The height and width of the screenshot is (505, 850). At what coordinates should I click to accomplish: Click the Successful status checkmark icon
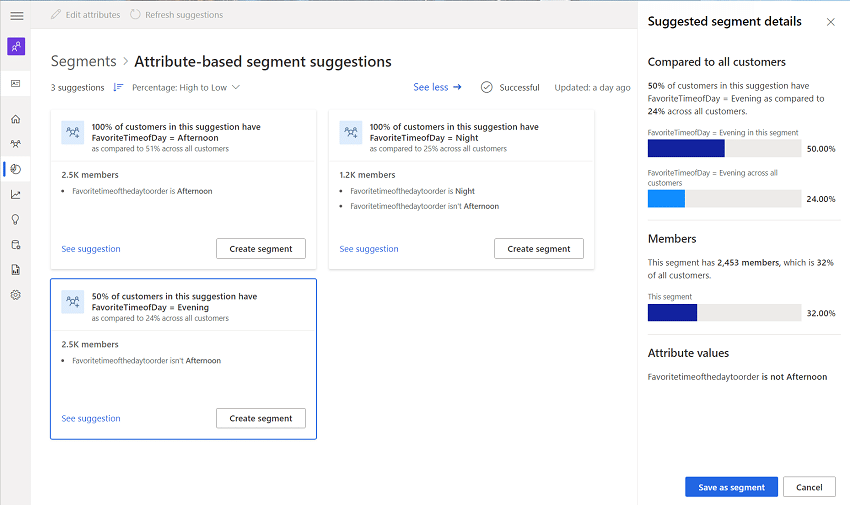point(487,87)
